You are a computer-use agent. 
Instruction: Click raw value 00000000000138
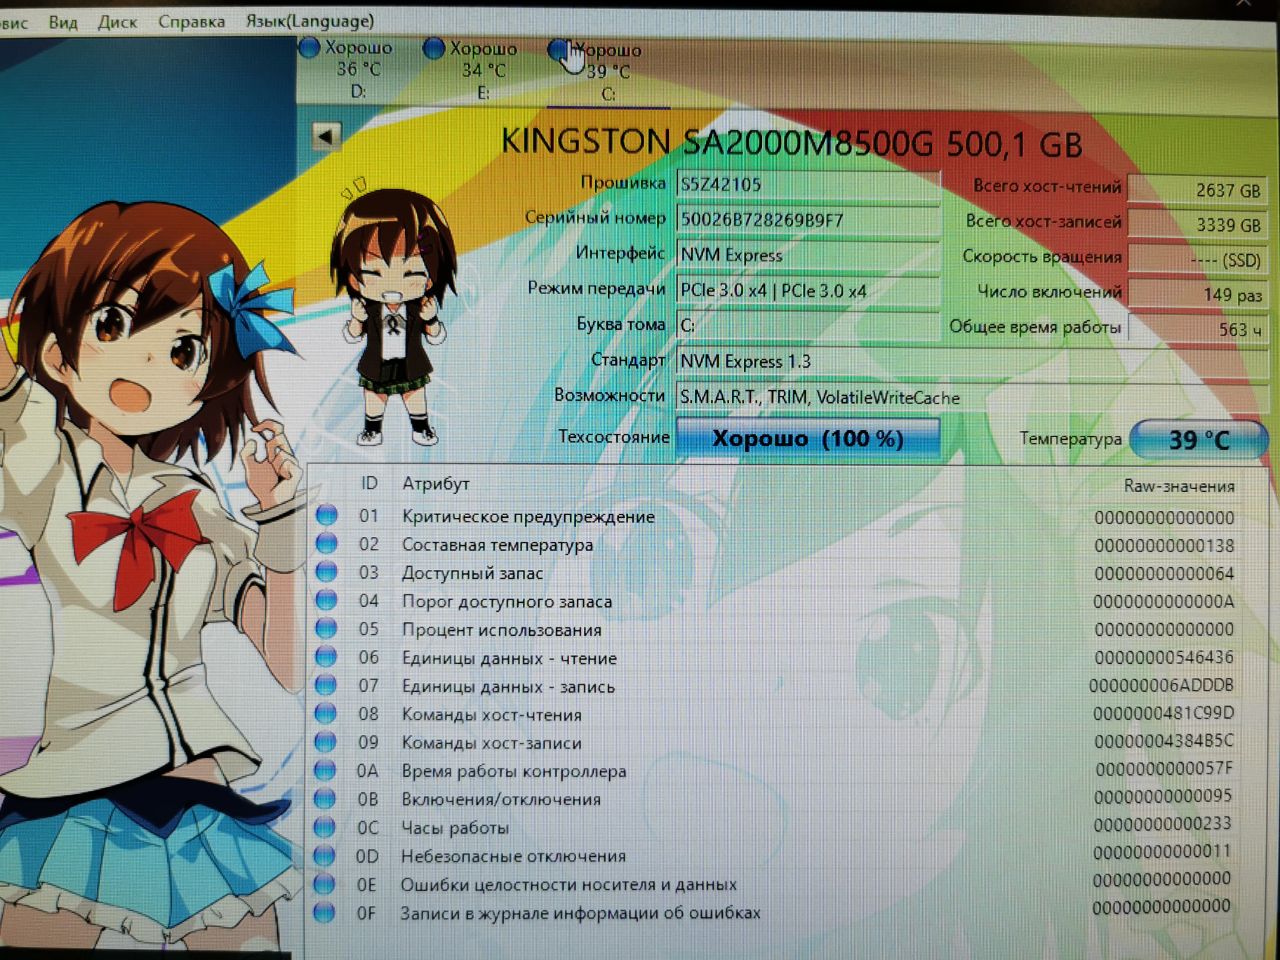[x=1164, y=546]
